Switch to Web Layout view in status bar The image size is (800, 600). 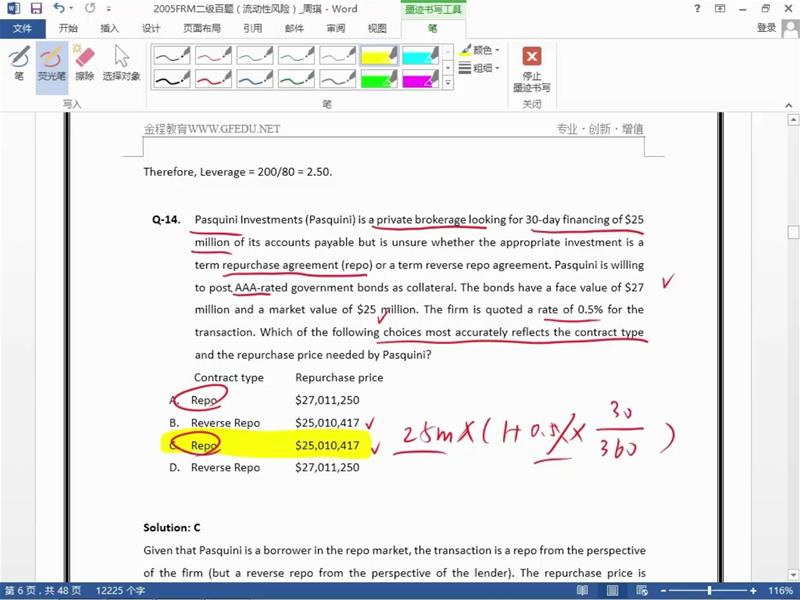[x=642, y=591]
